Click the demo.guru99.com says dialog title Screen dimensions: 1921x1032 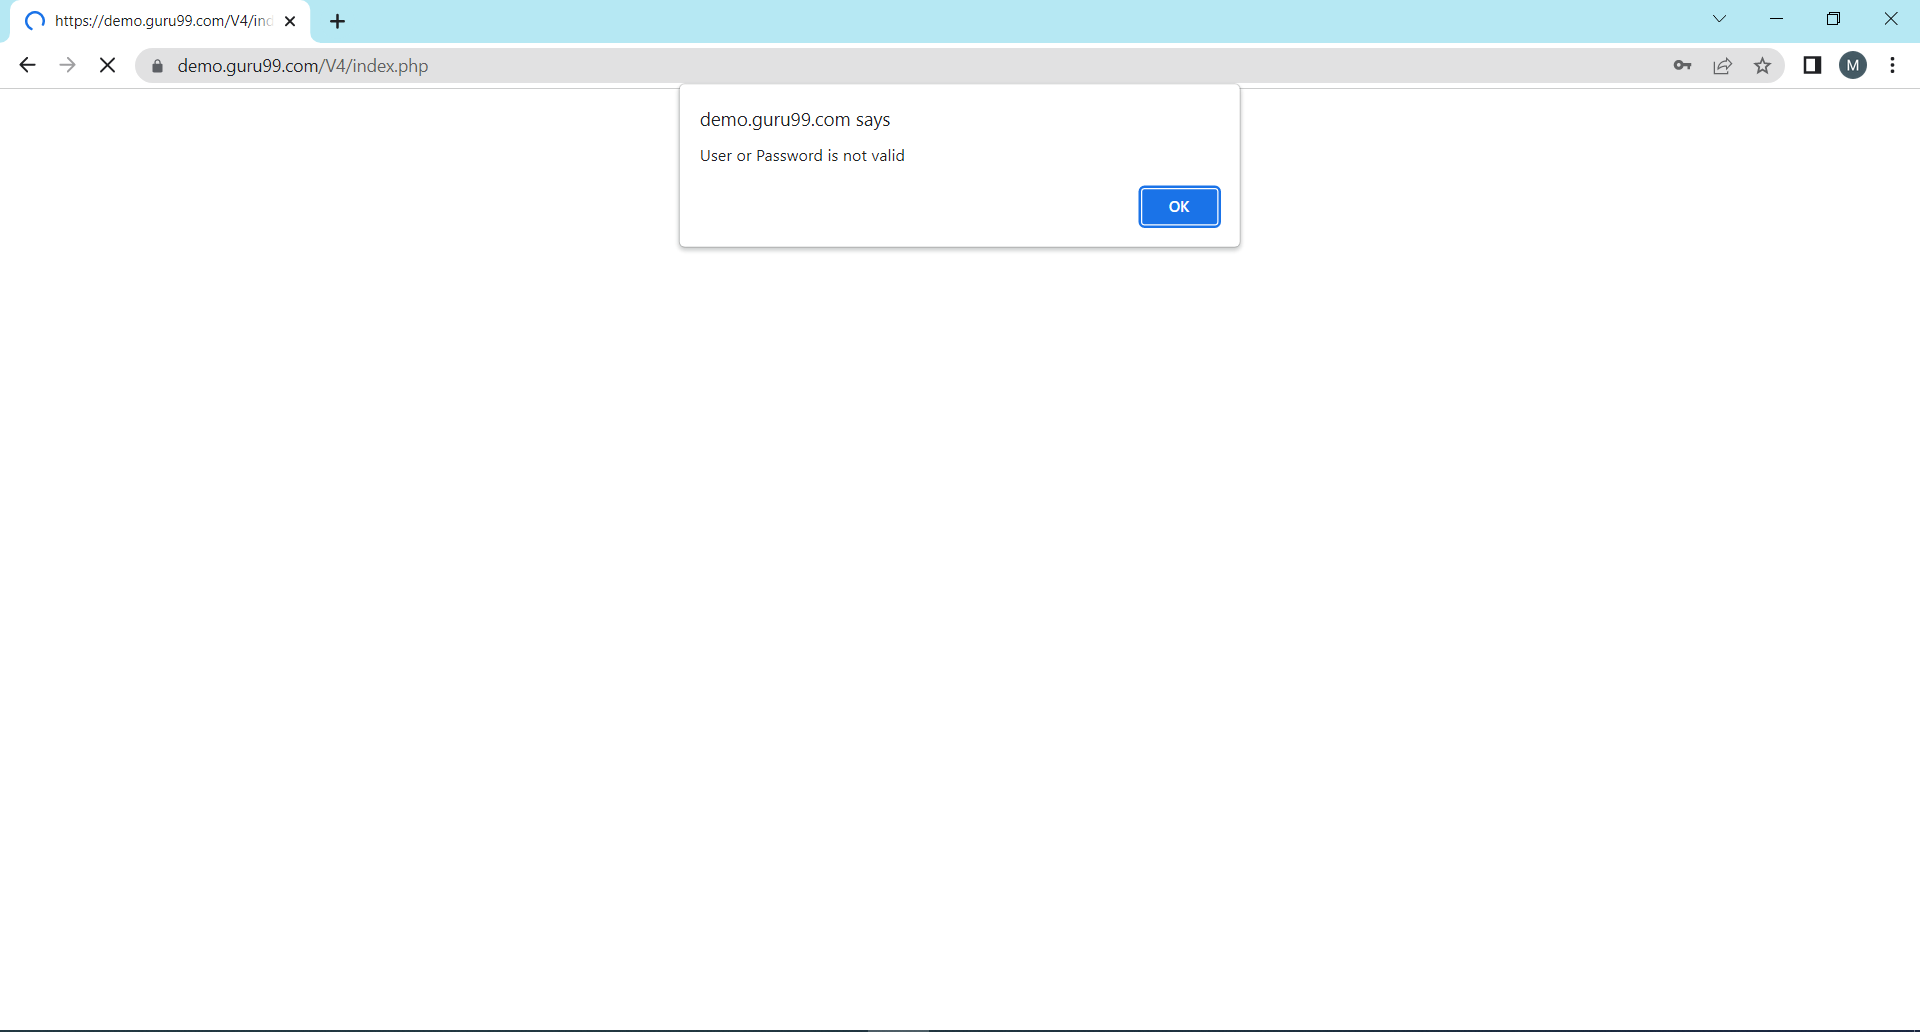coord(795,119)
